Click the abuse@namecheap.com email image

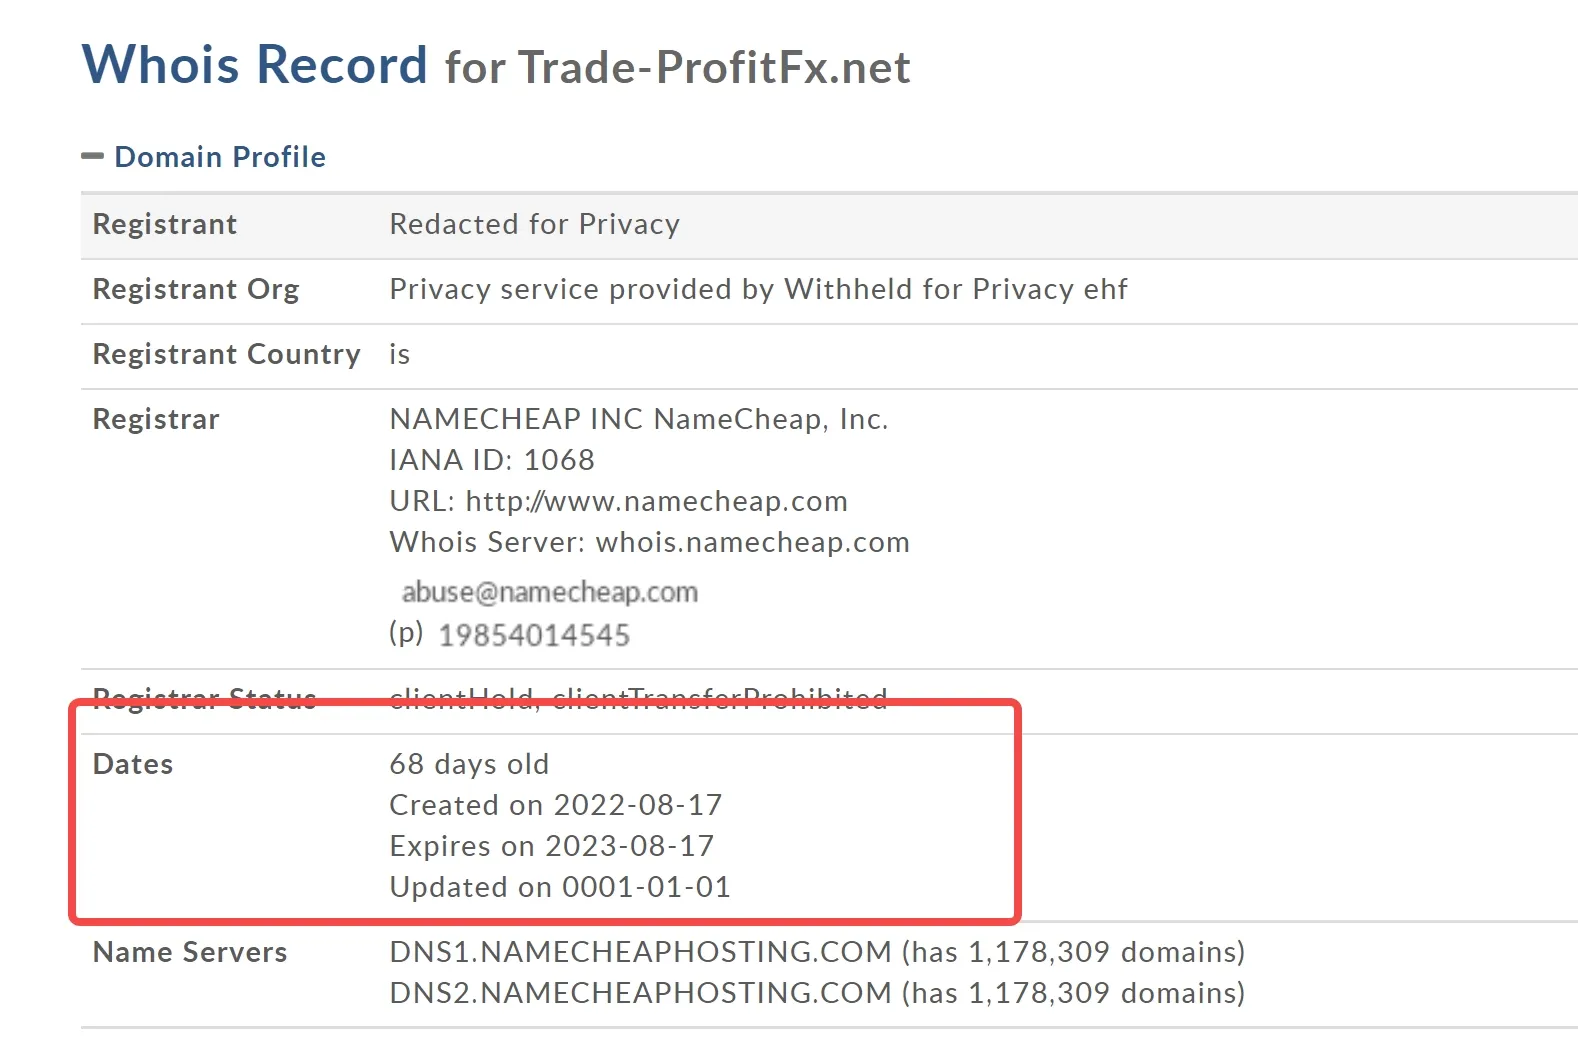pyautogui.click(x=549, y=592)
